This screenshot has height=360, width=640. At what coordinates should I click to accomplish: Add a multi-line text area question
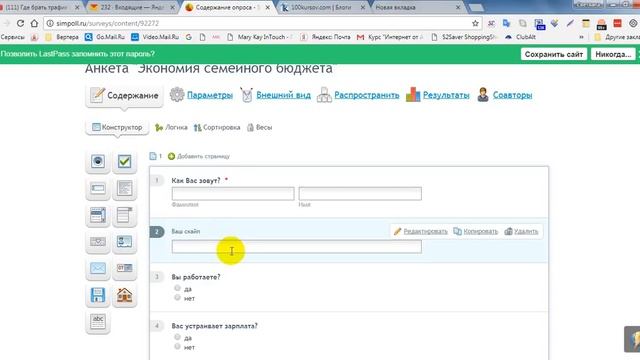click(124, 188)
